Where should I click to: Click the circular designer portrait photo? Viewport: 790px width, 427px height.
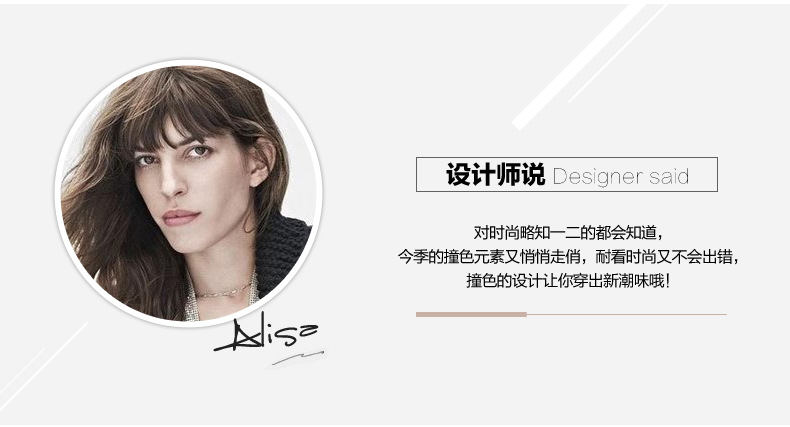point(187,193)
